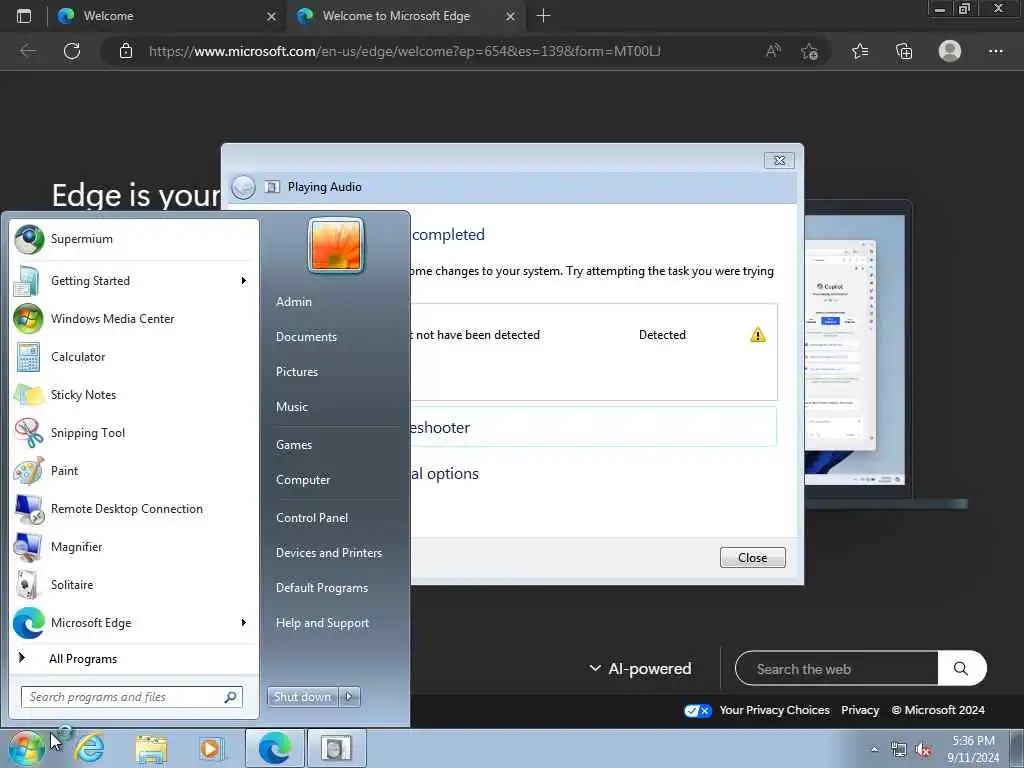Close the Welcome to Microsoft Edge tab
The image size is (1024, 768).
point(511,16)
